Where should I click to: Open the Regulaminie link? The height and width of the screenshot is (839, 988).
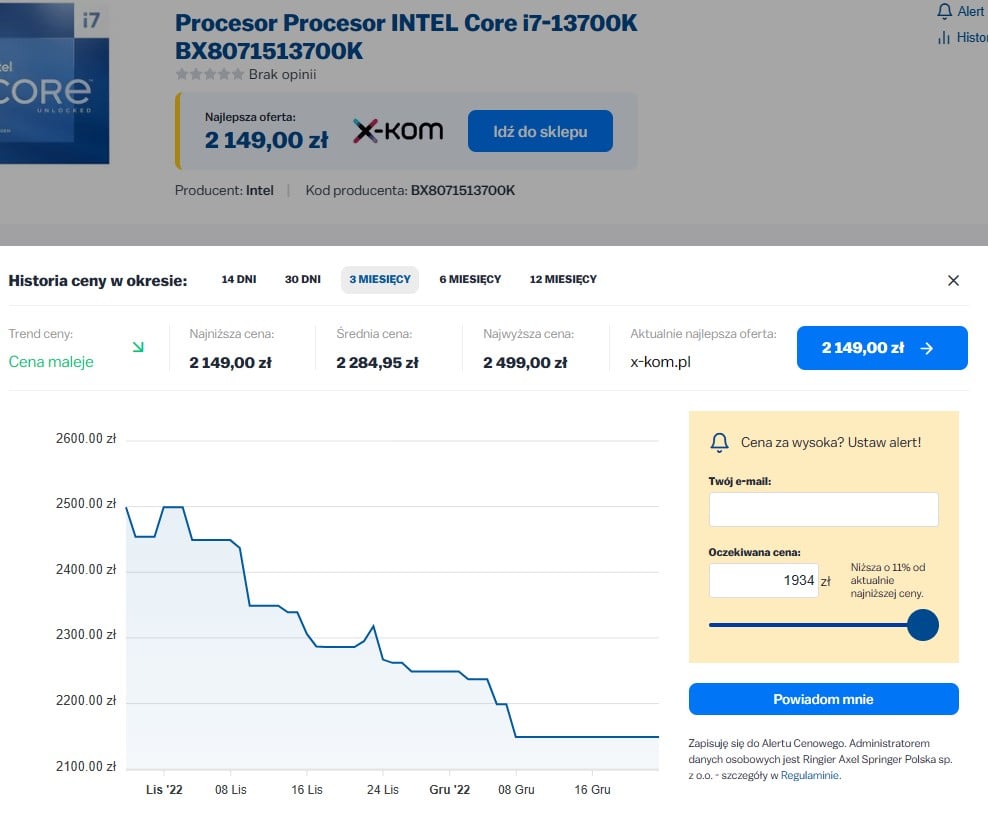tap(810, 775)
